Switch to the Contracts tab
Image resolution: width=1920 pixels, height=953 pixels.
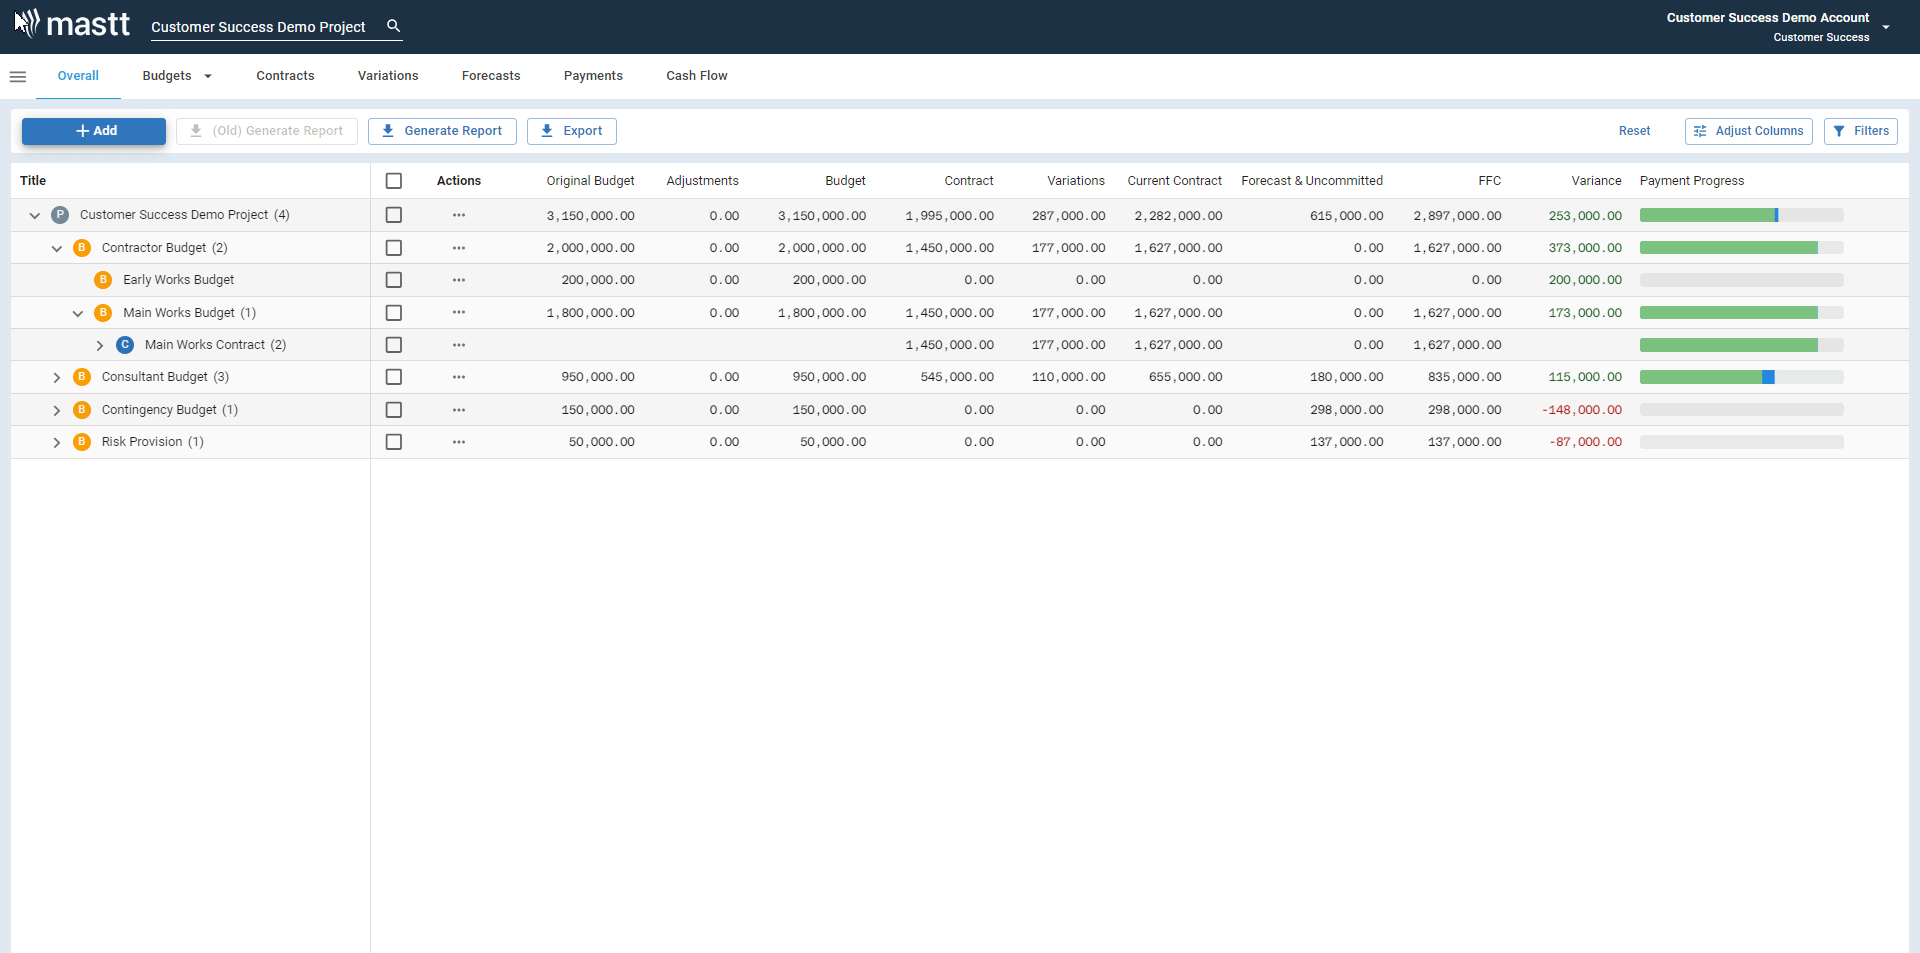[285, 76]
